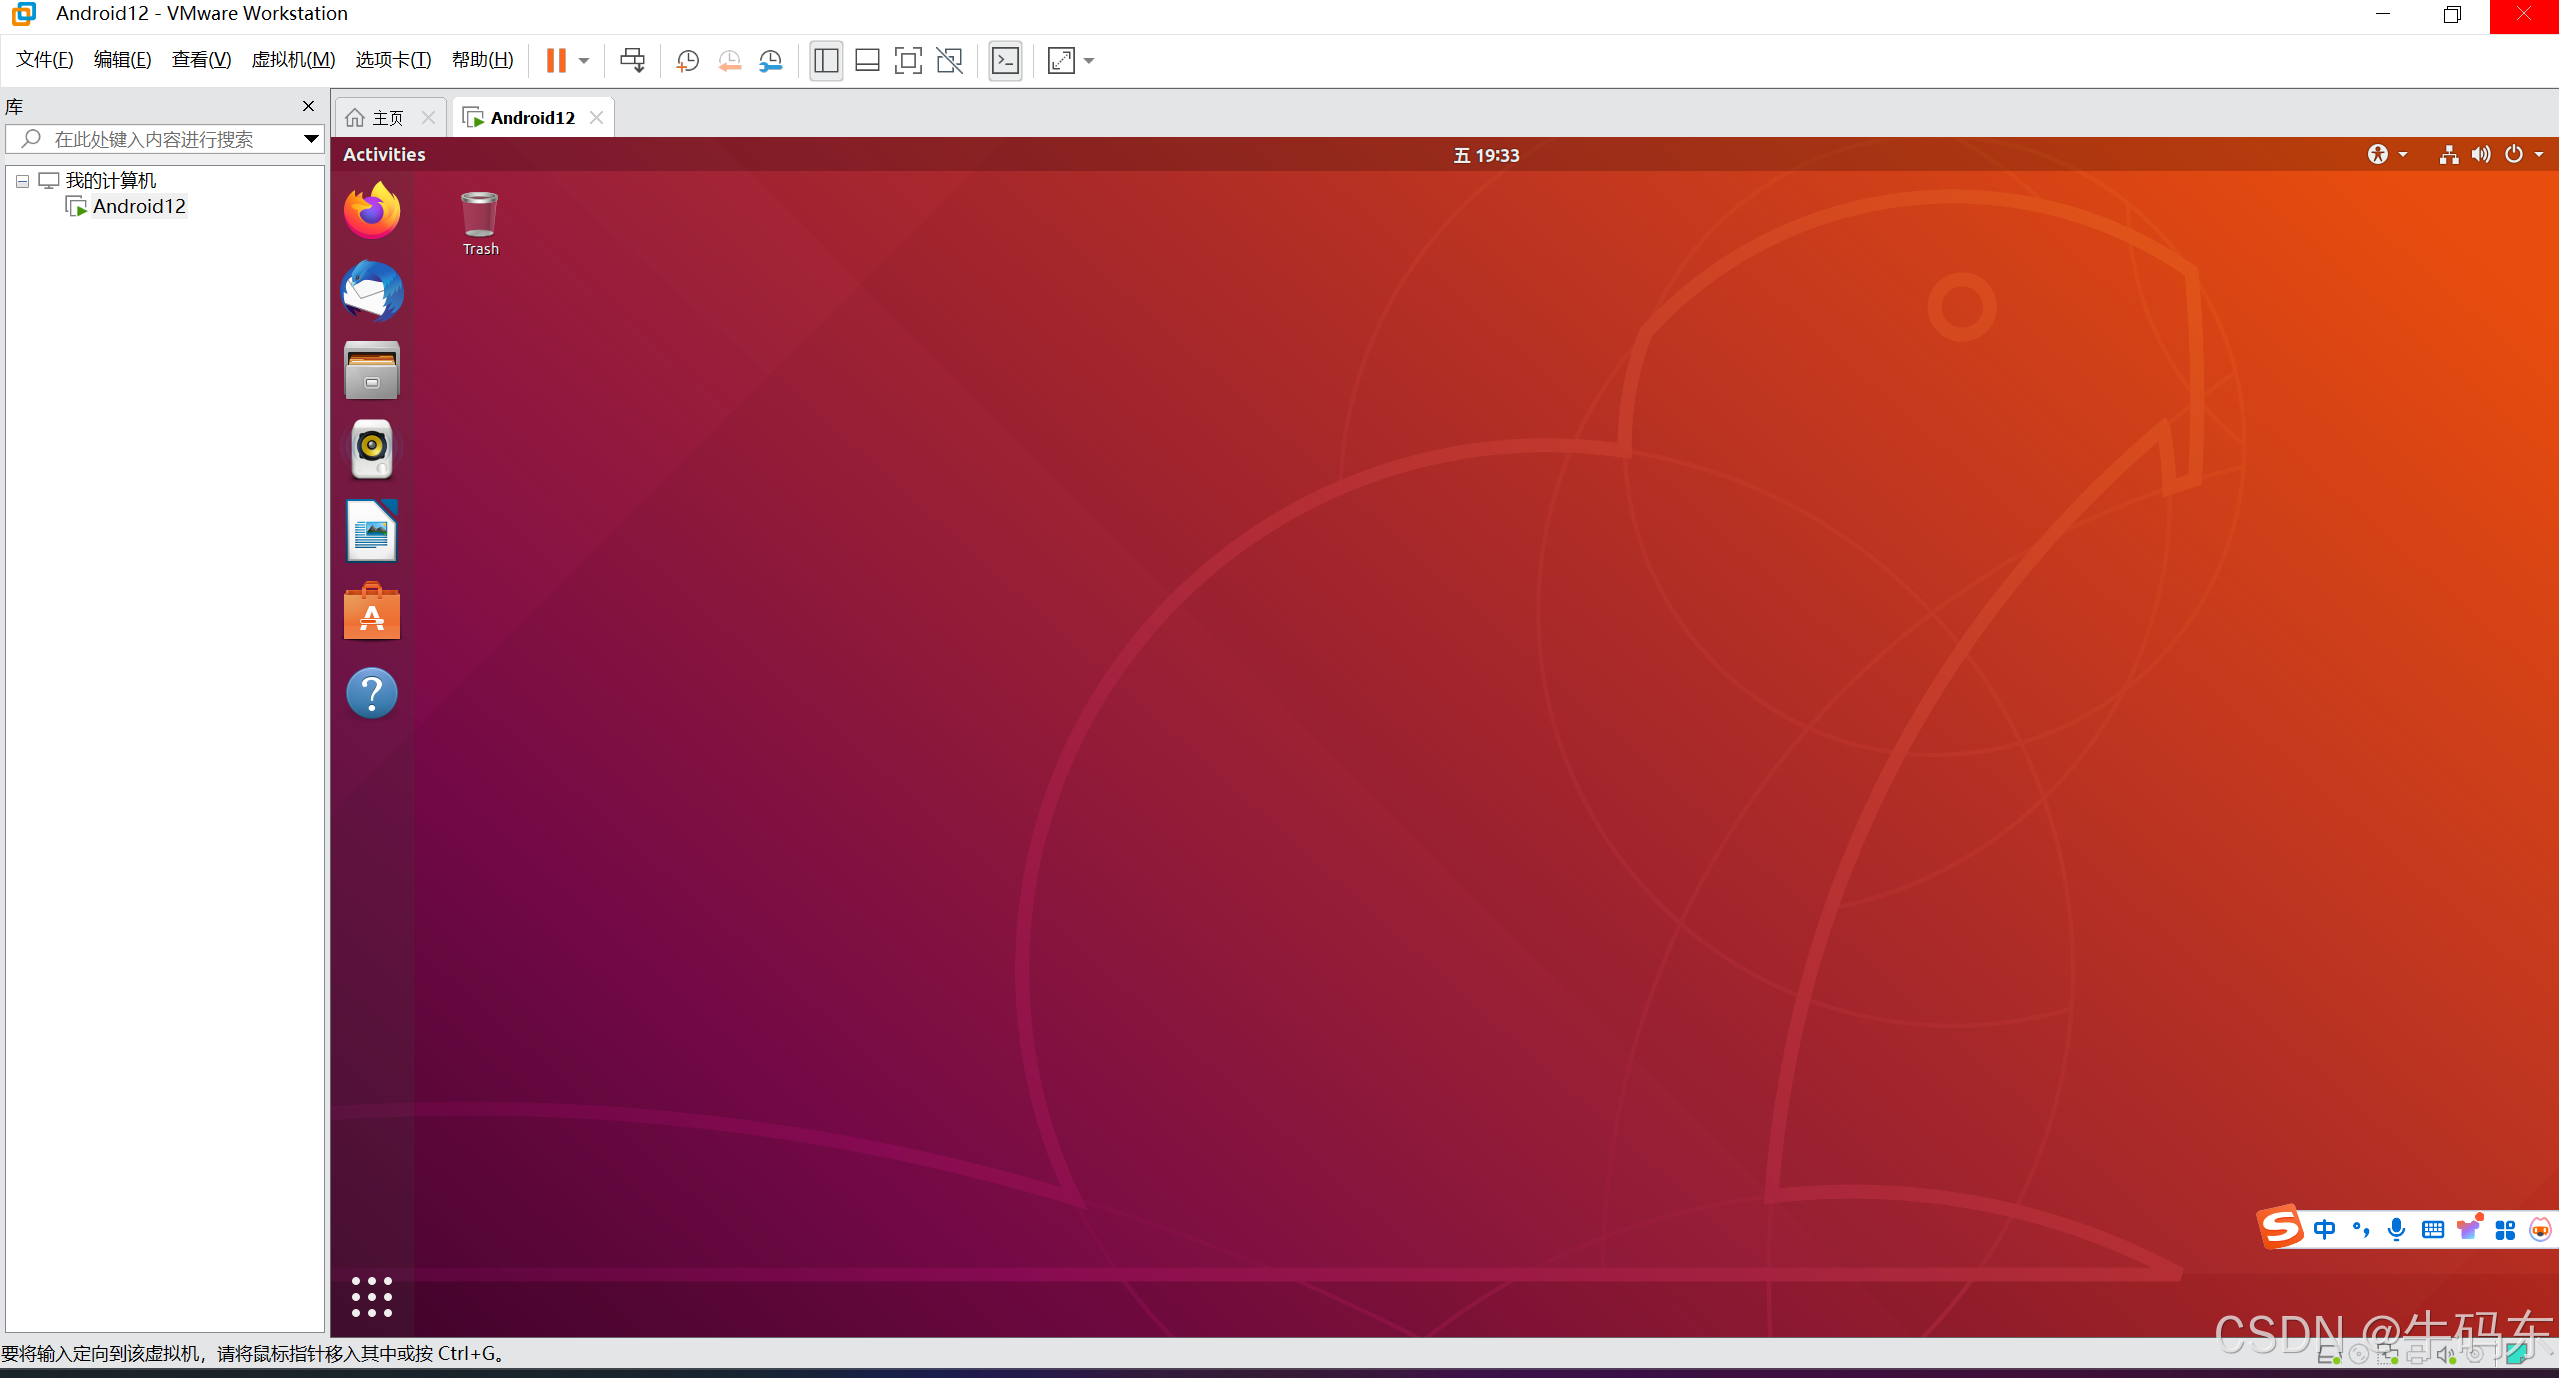
Task: Click send Ctrl+Alt+Del toolbar icon
Action: 632,61
